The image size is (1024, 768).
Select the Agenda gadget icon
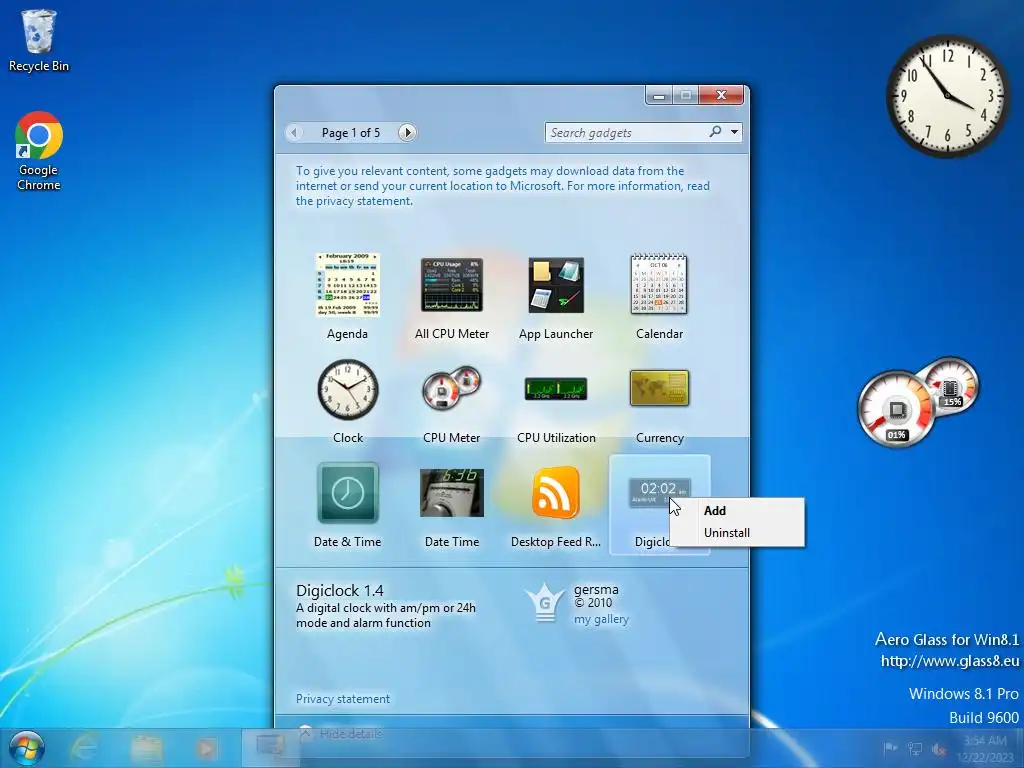(x=347, y=285)
